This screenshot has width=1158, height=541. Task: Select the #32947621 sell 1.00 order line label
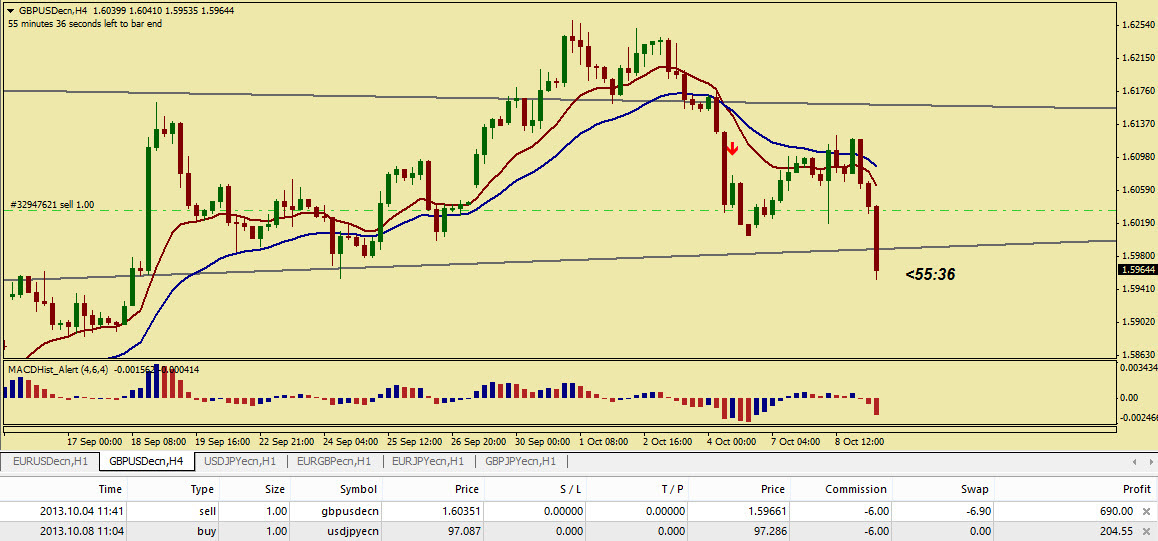(x=52, y=204)
